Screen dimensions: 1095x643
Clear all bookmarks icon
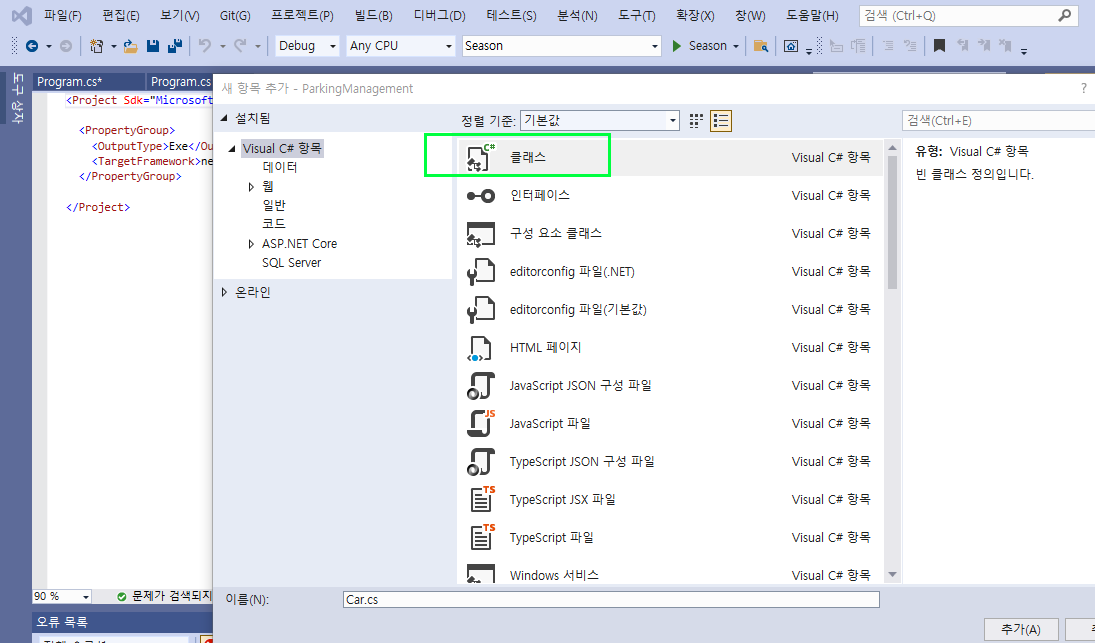pyautogui.click(x=1005, y=46)
